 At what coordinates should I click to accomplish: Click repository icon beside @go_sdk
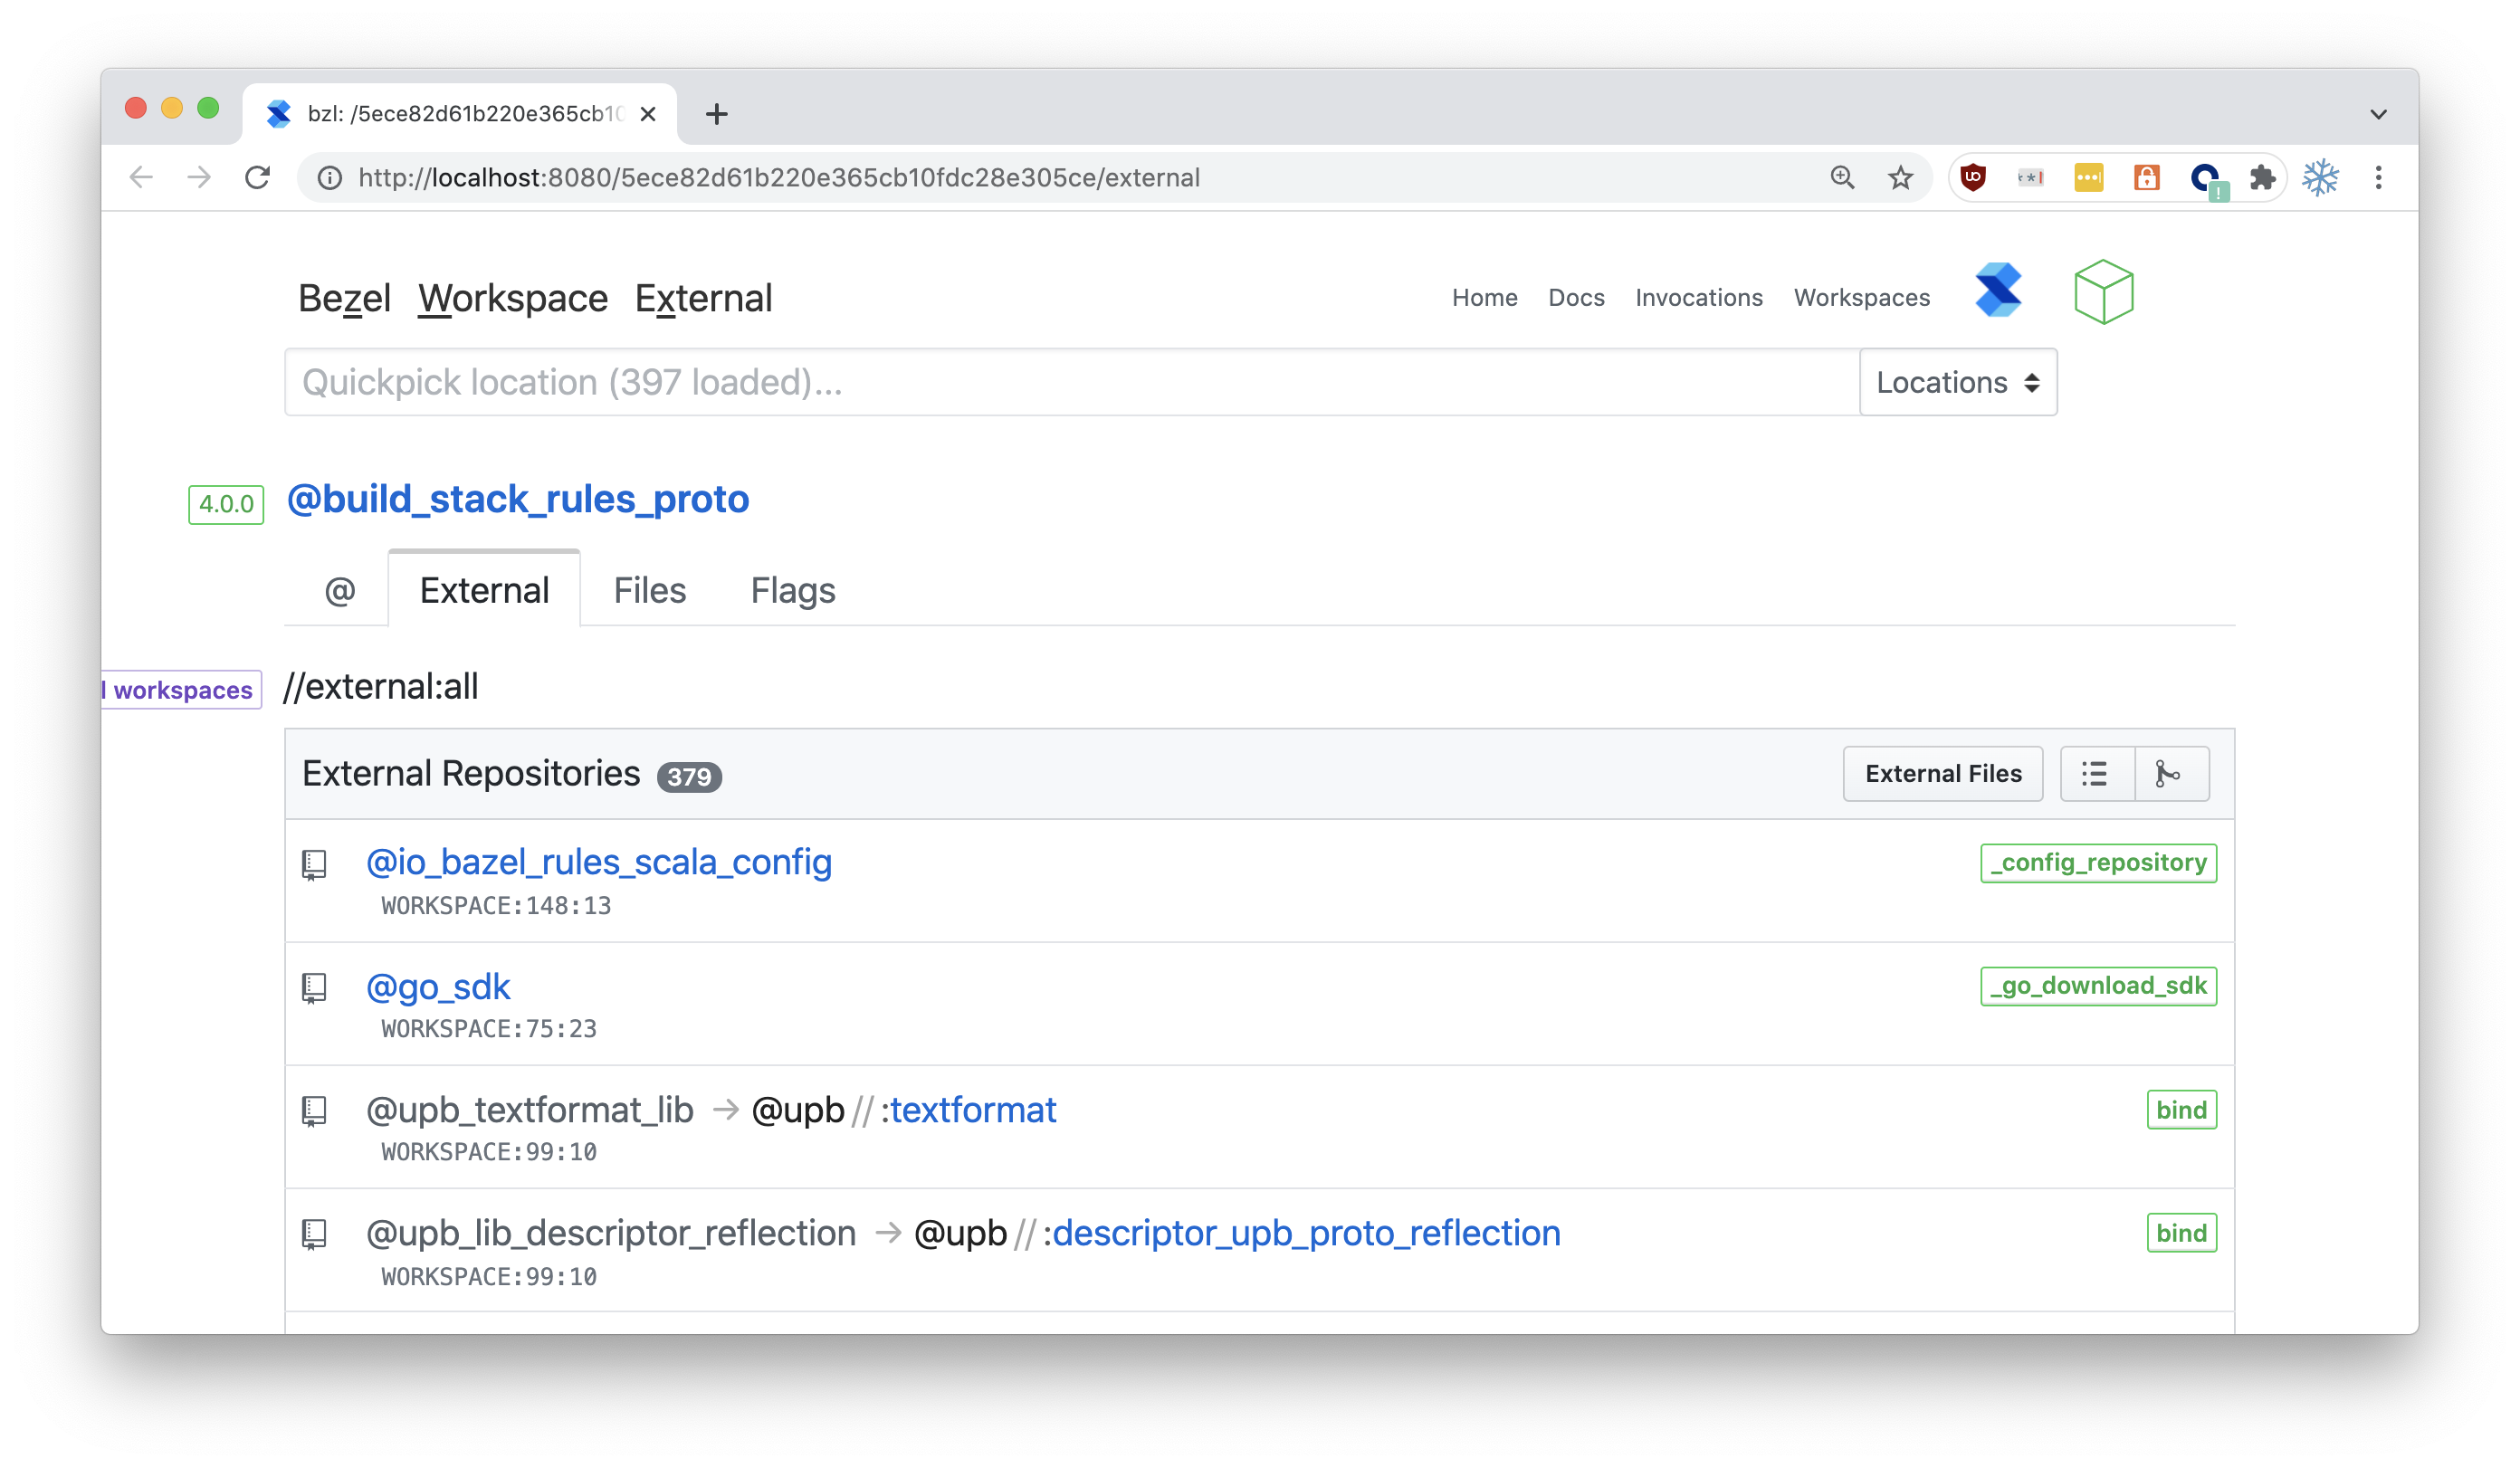(314, 989)
